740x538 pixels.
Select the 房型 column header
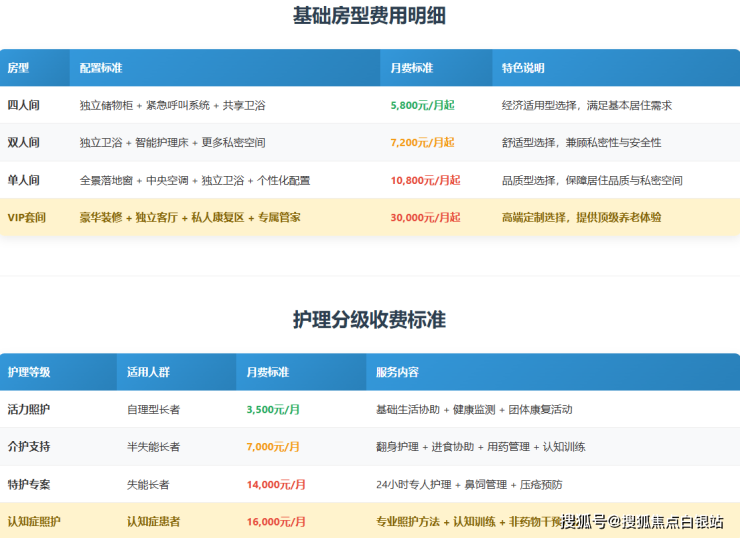19,68
